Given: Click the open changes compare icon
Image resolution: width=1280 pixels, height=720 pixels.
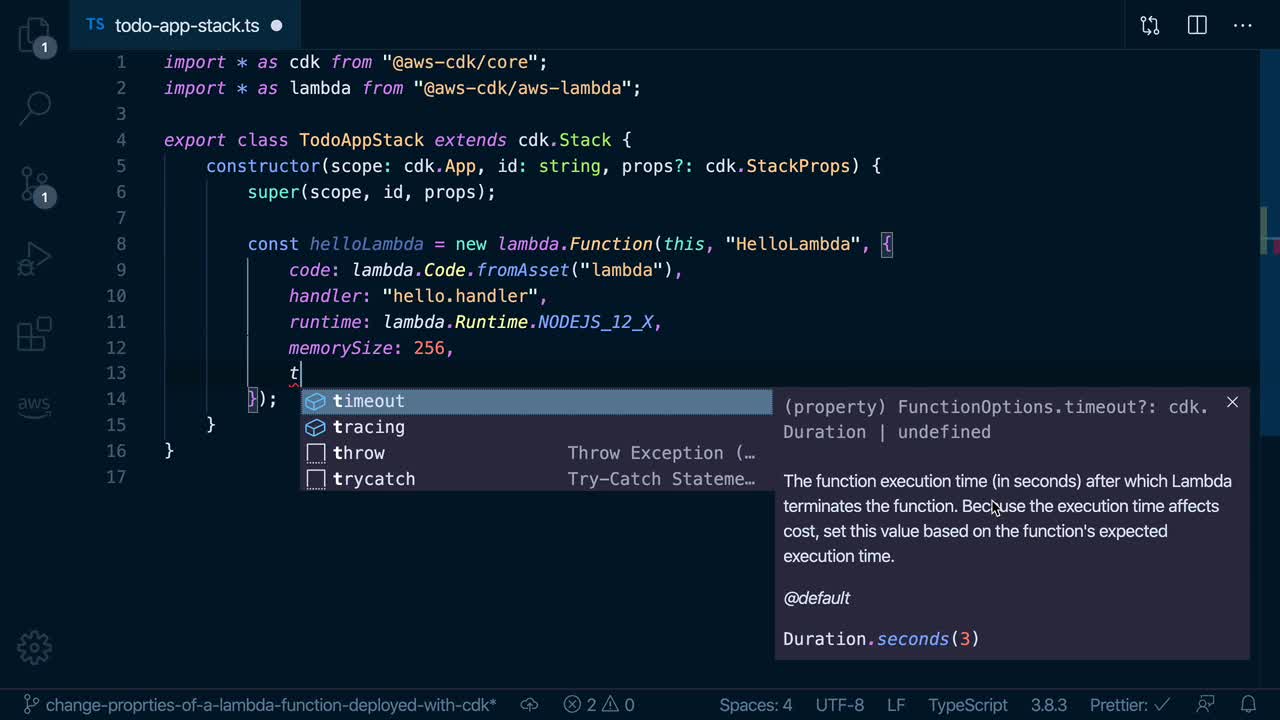Looking at the screenshot, I should pos(1150,26).
